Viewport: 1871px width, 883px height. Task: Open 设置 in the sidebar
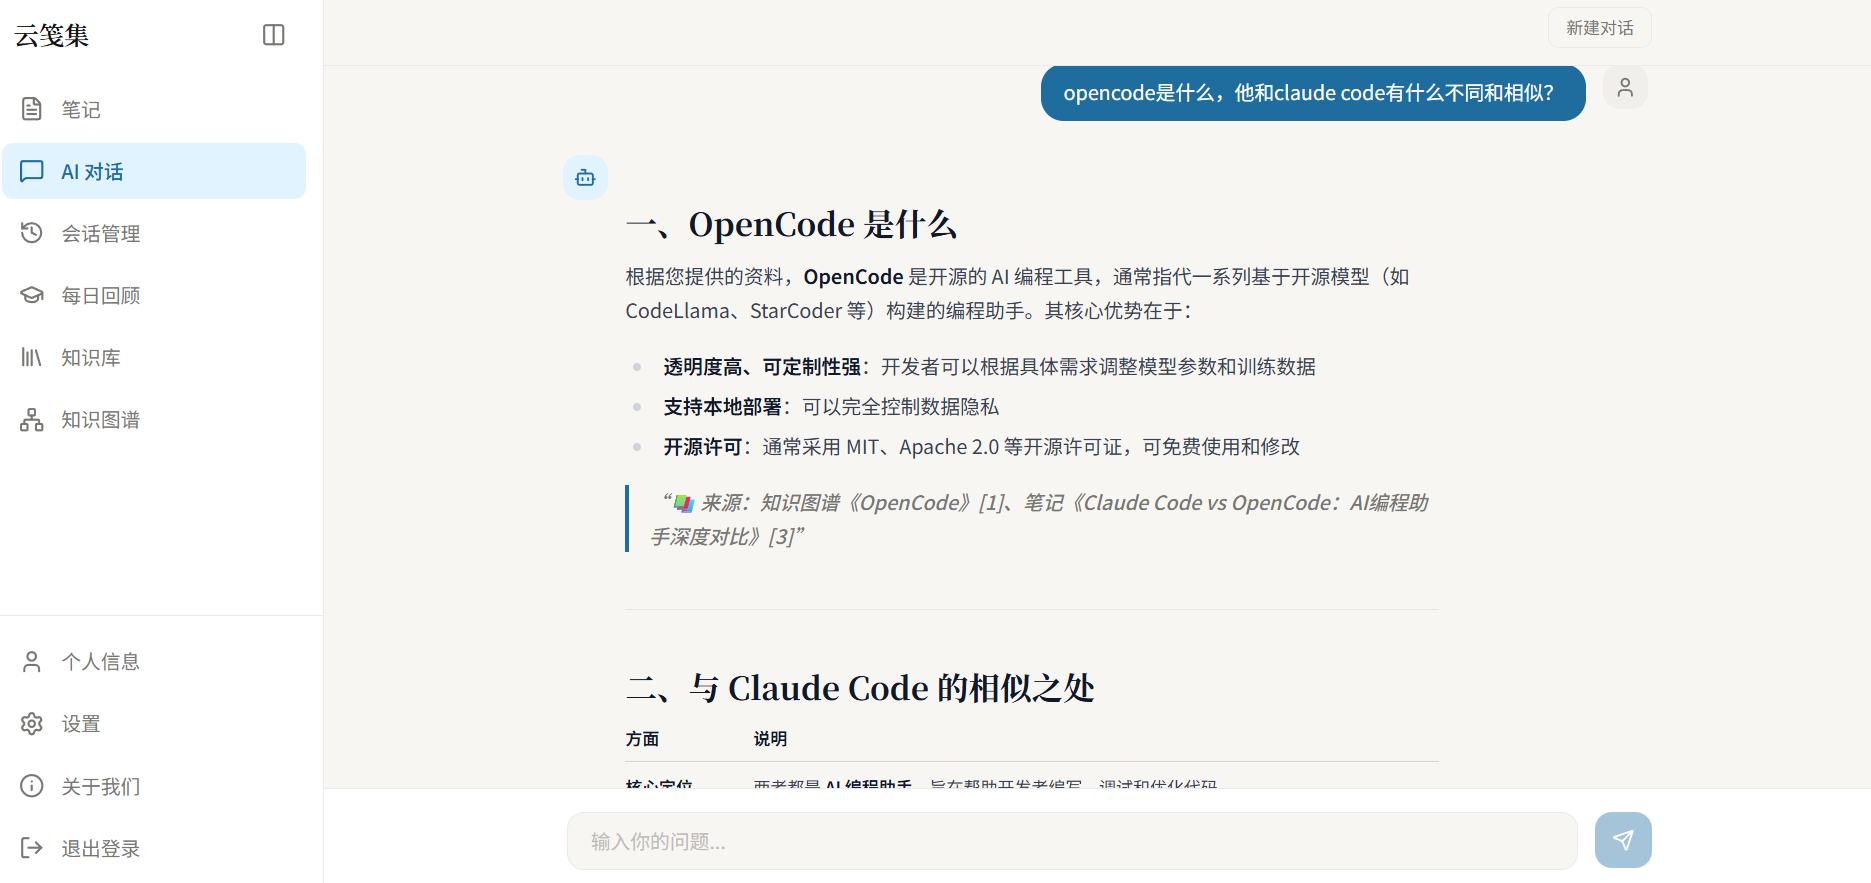(x=154, y=723)
